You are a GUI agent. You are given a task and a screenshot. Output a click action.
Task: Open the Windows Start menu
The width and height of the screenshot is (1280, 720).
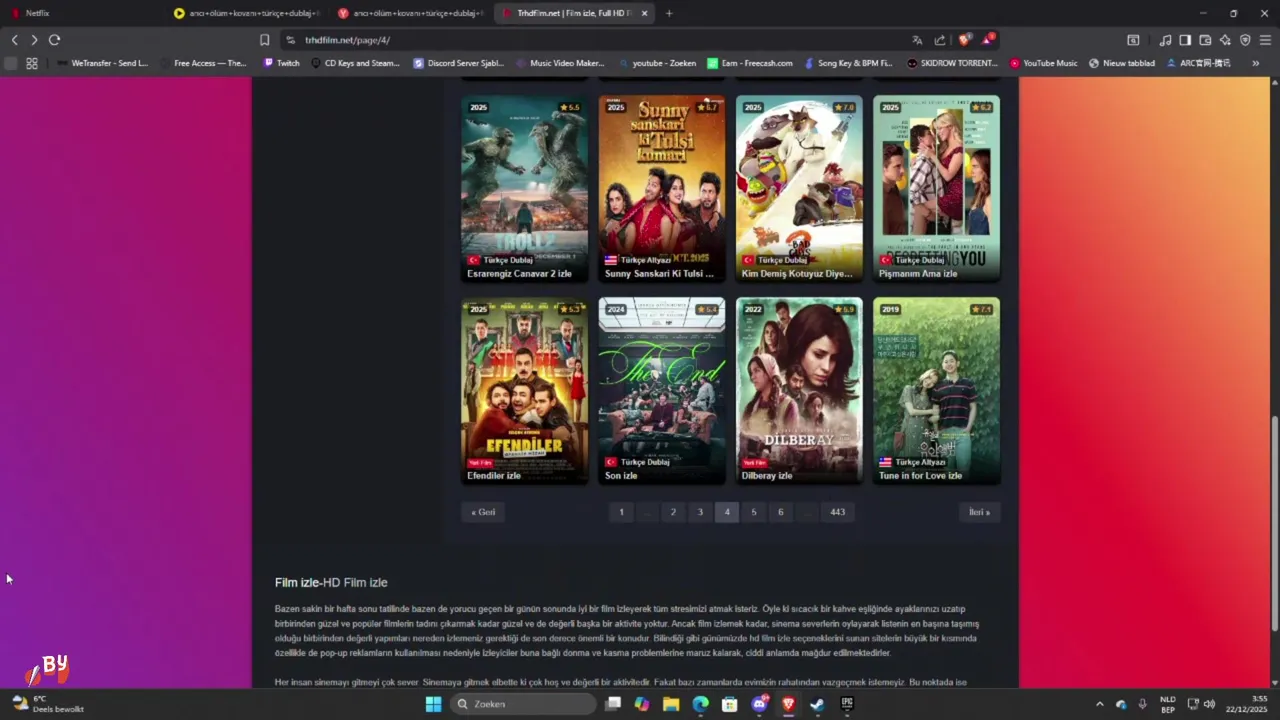[x=433, y=704]
